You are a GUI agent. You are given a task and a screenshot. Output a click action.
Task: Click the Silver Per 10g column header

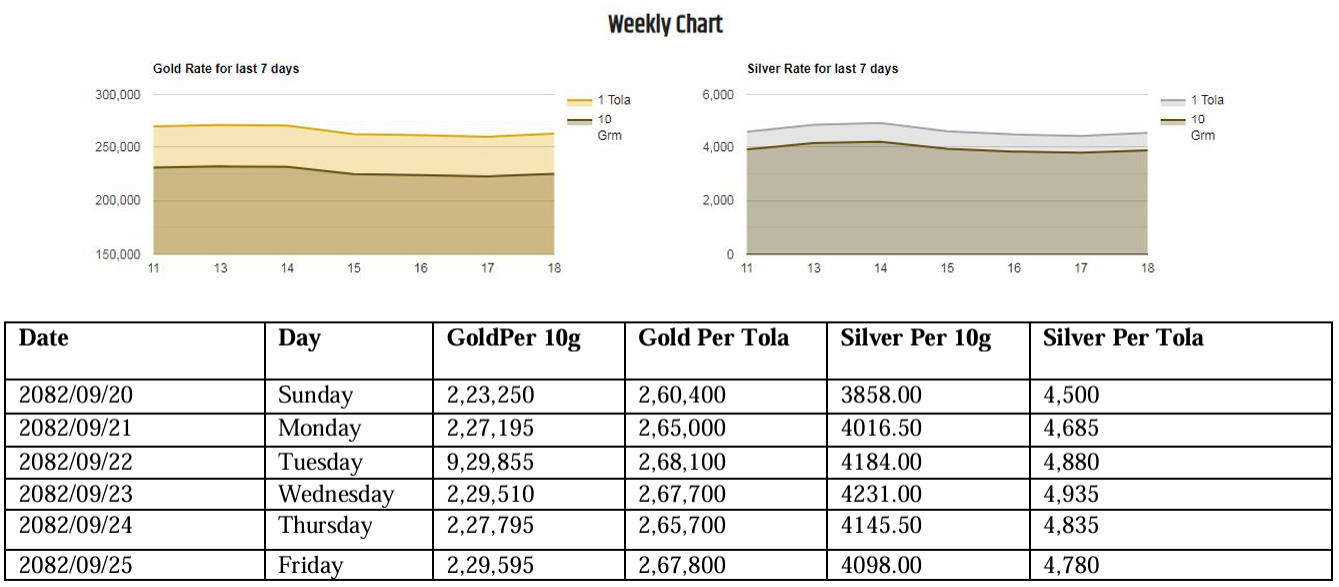(915, 338)
